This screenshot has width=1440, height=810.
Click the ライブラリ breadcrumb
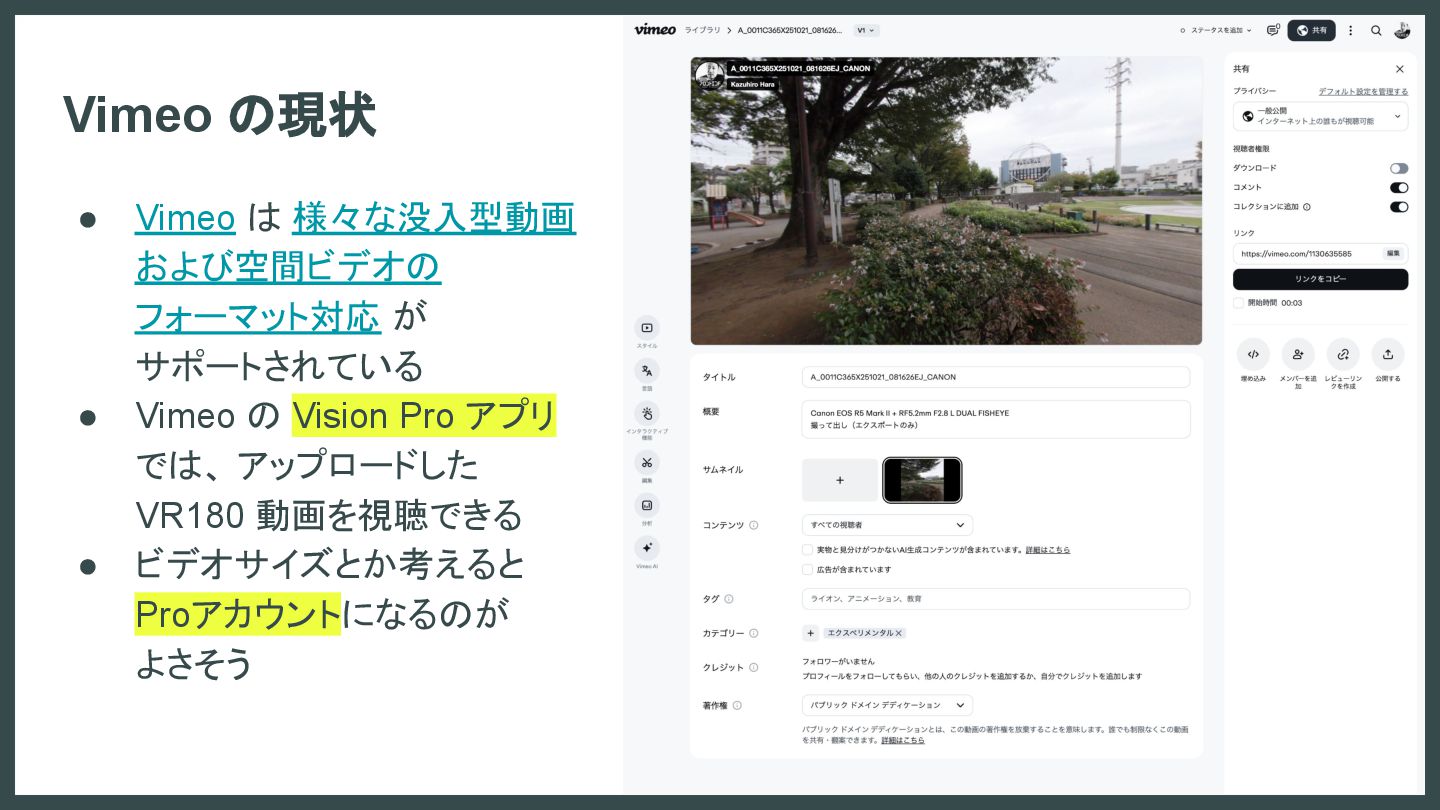703,30
